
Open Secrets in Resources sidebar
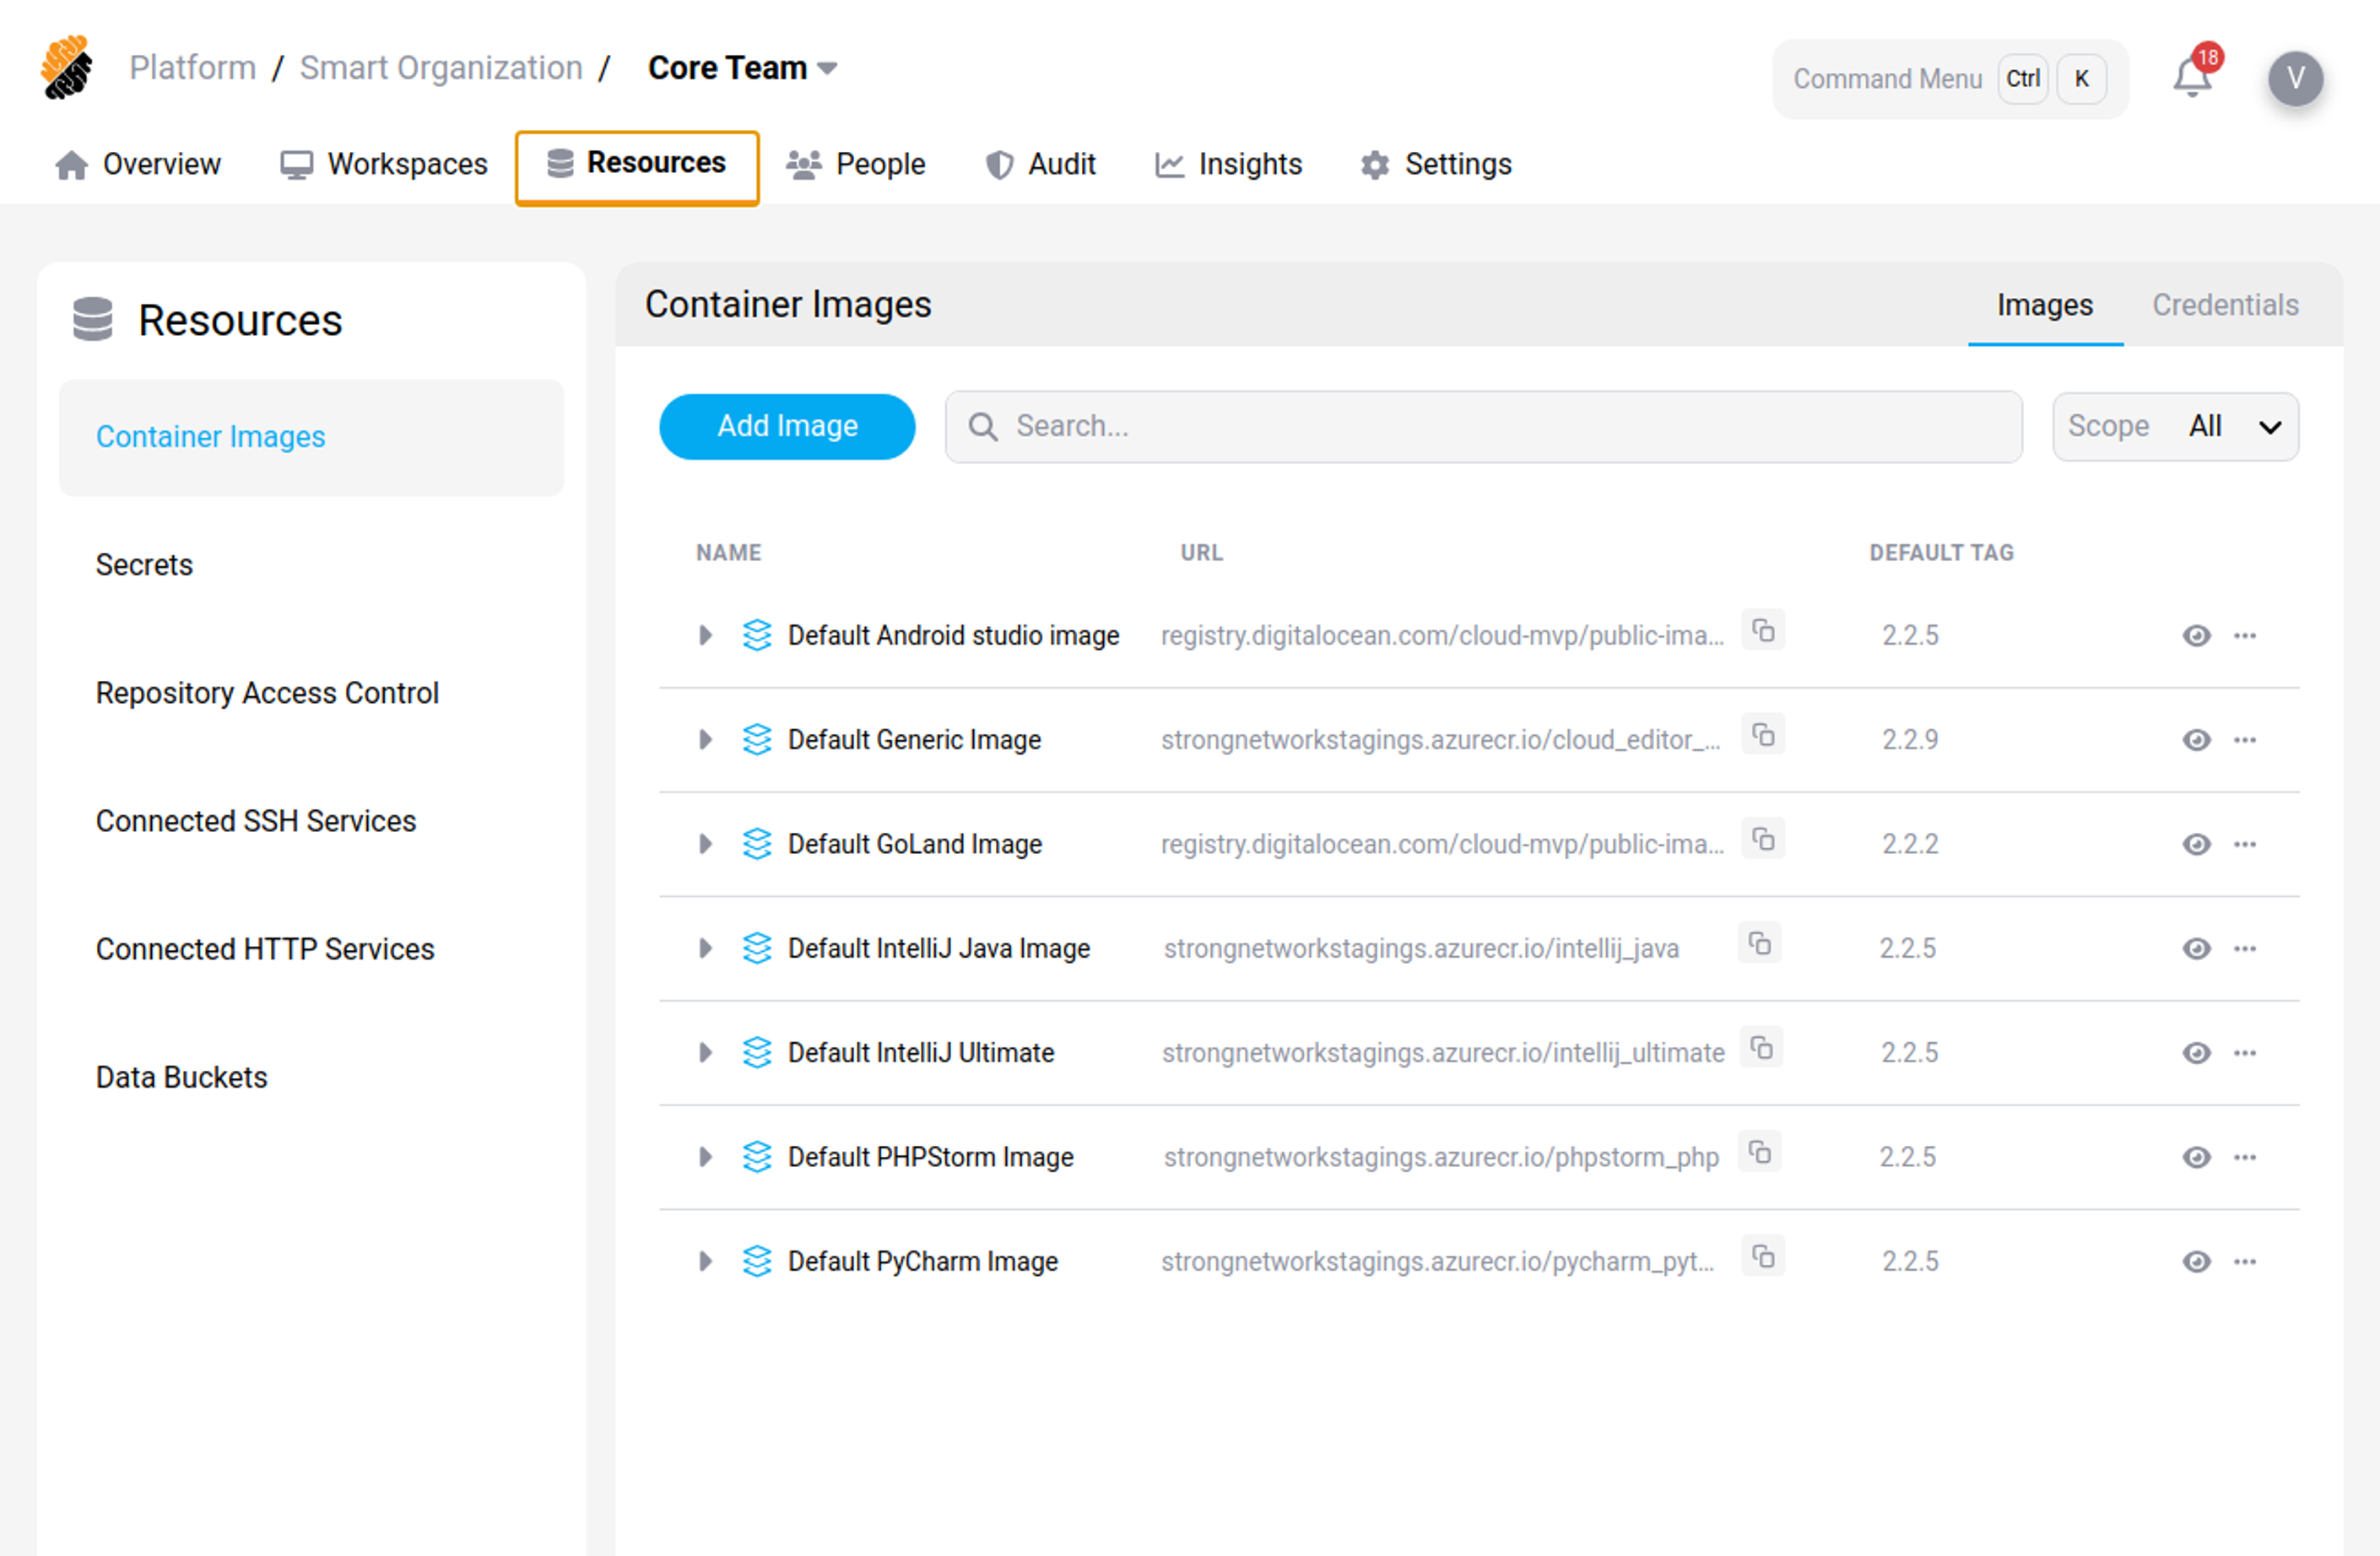click(x=144, y=565)
